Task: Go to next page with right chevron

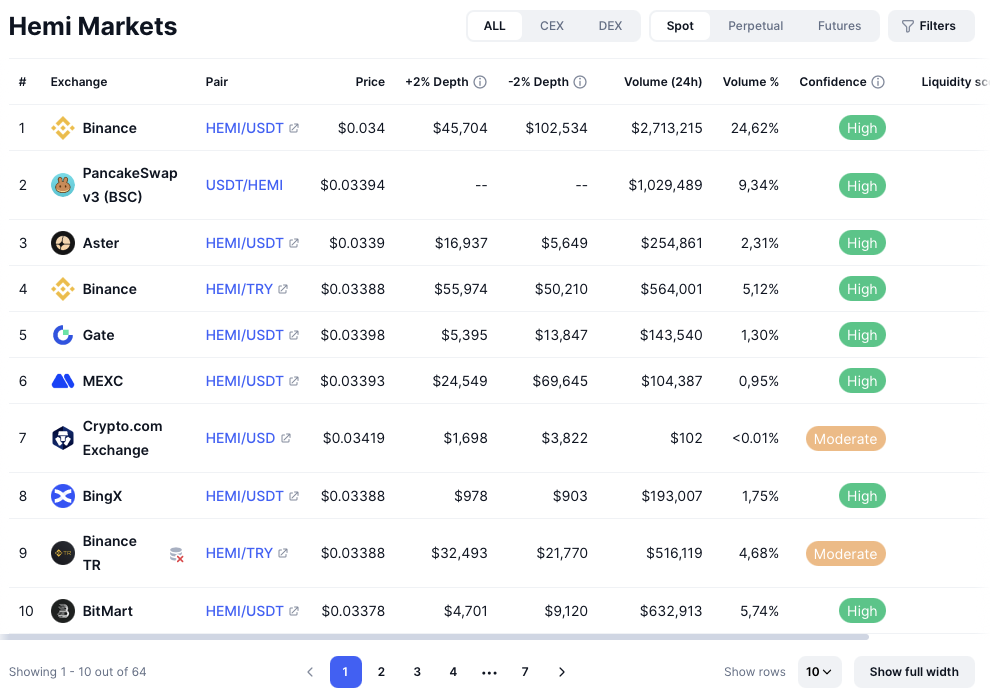Action: tap(562, 672)
